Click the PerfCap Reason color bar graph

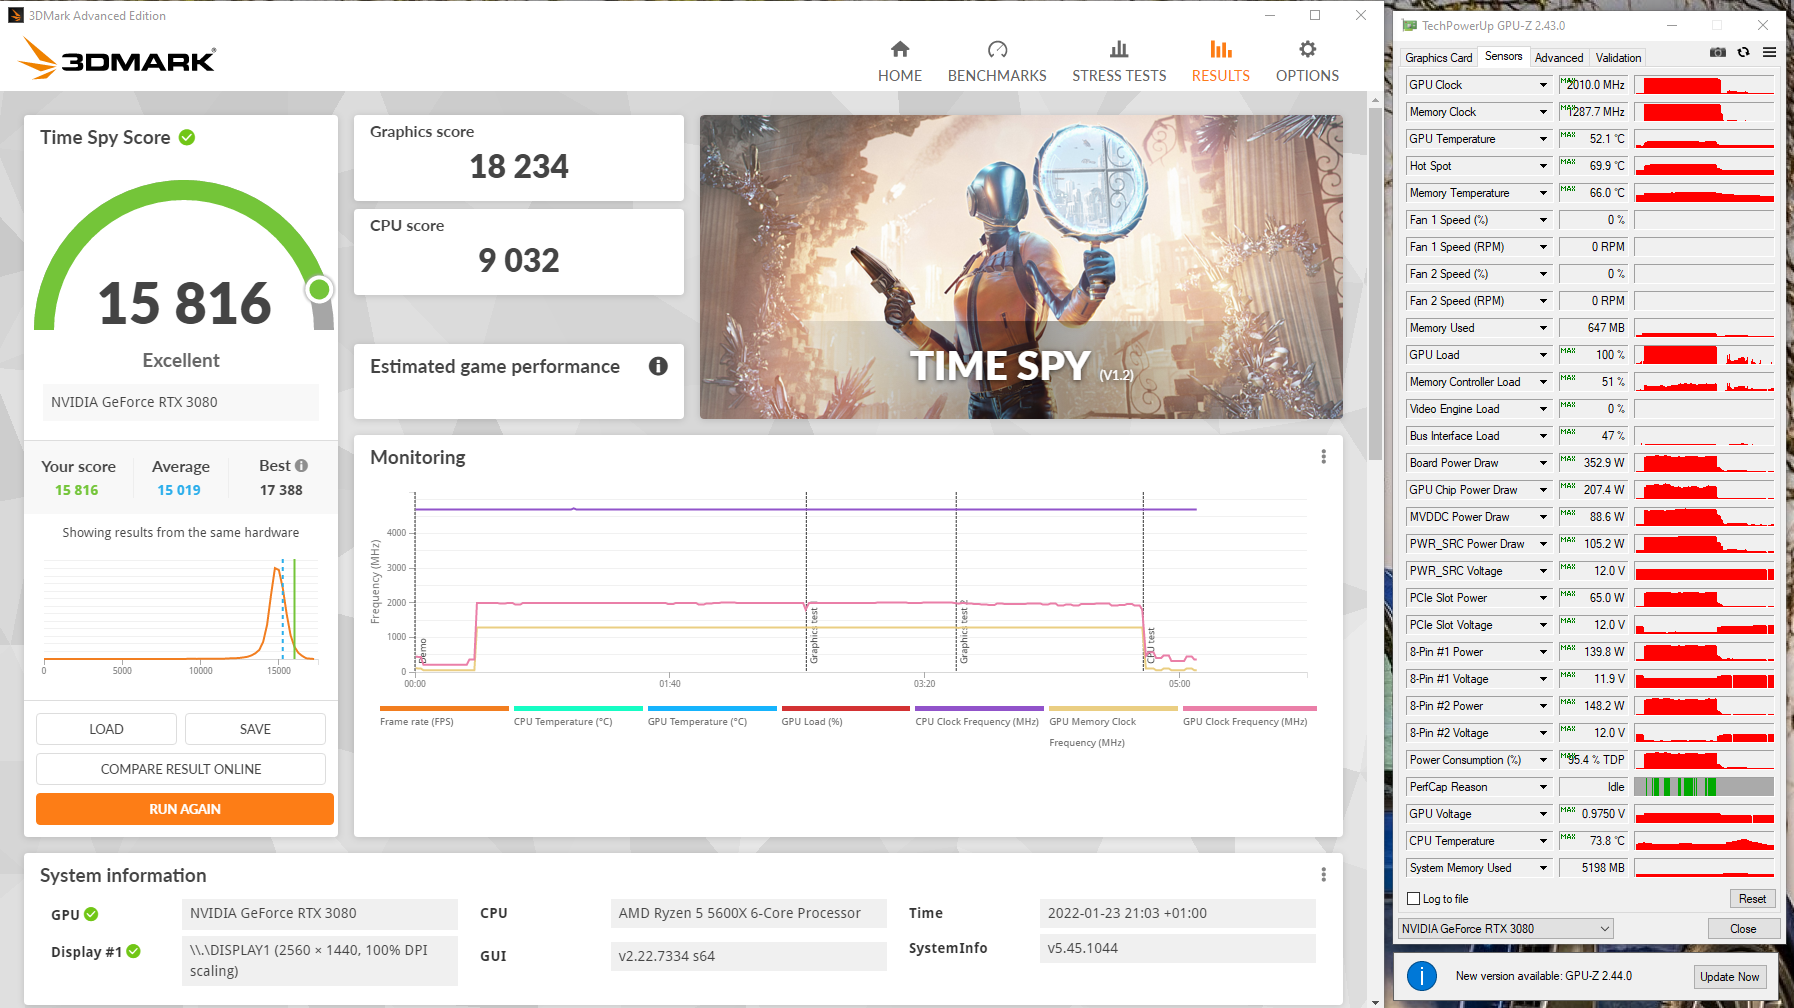[x=1704, y=787]
